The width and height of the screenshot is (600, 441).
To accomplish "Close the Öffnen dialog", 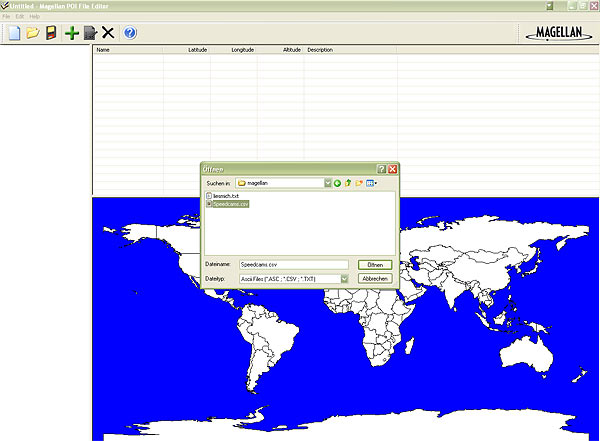I will [x=393, y=169].
